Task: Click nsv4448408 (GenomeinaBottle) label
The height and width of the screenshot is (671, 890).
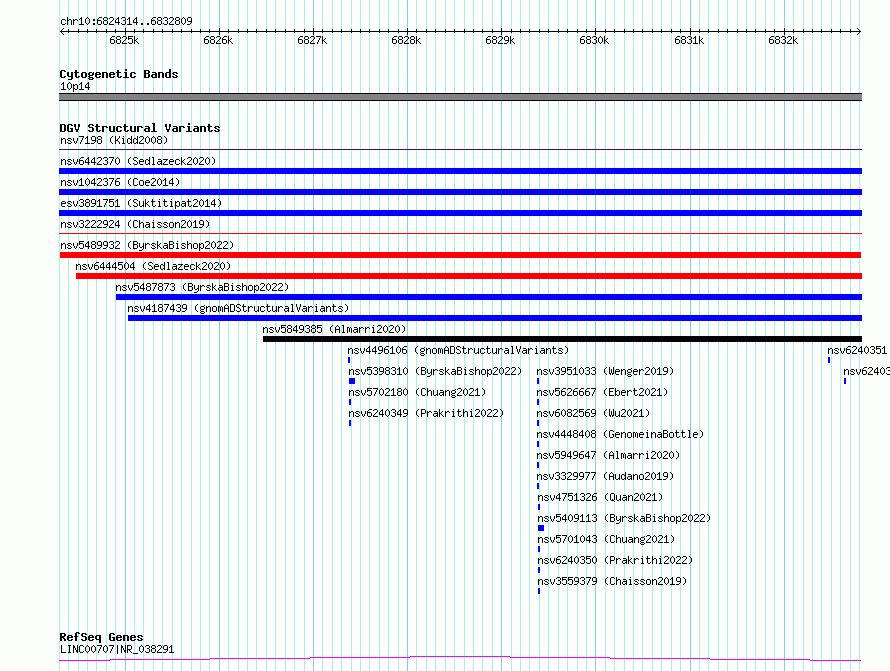Action: pos(620,434)
